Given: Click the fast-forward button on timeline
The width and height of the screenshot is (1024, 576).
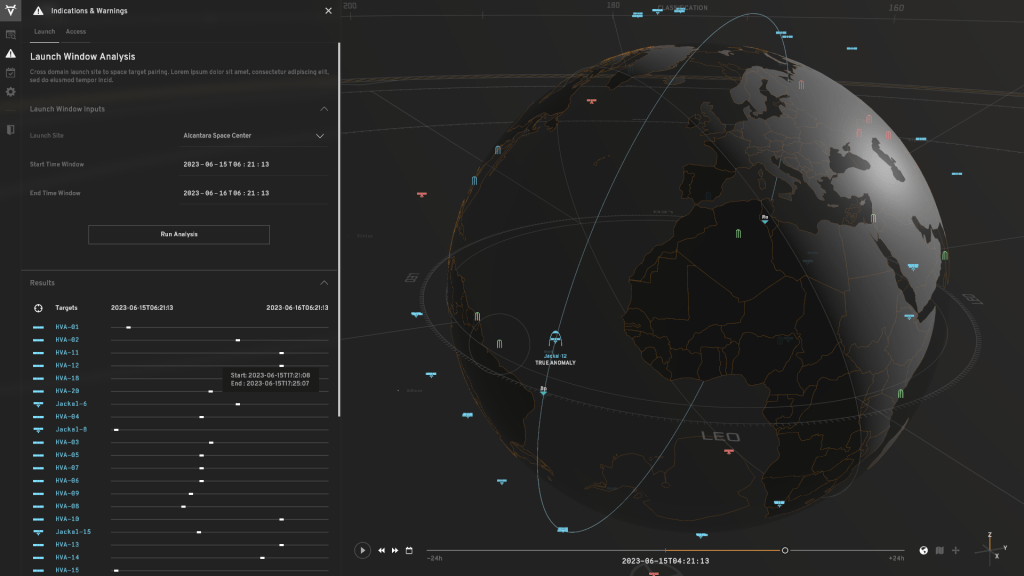Looking at the screenshot, I should (x=395, y=550).
